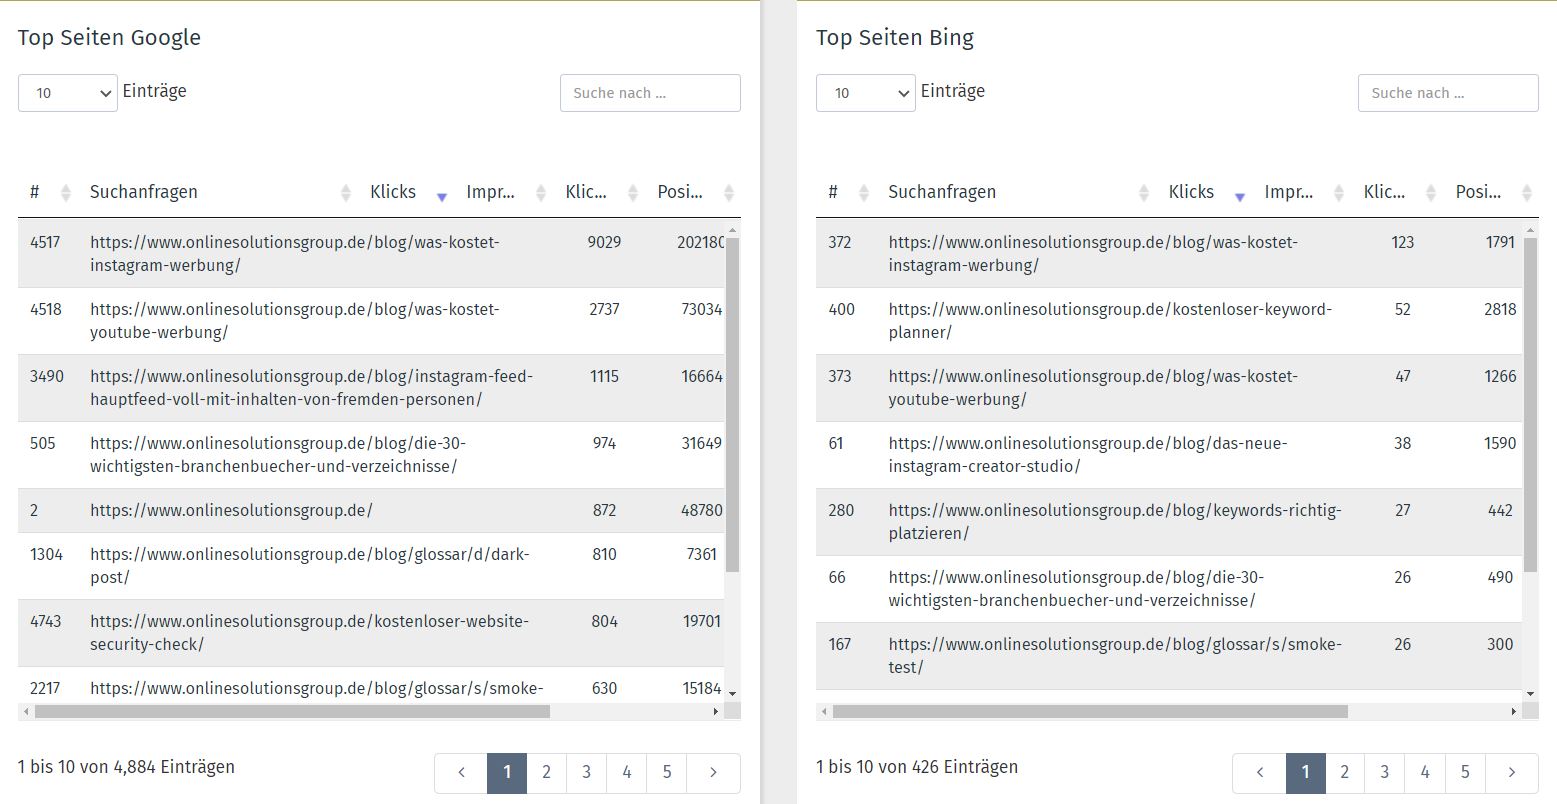Open Google entries-per-page dropdown
The width and height of the screenshot is (1557, 804).
coord(68,93)
